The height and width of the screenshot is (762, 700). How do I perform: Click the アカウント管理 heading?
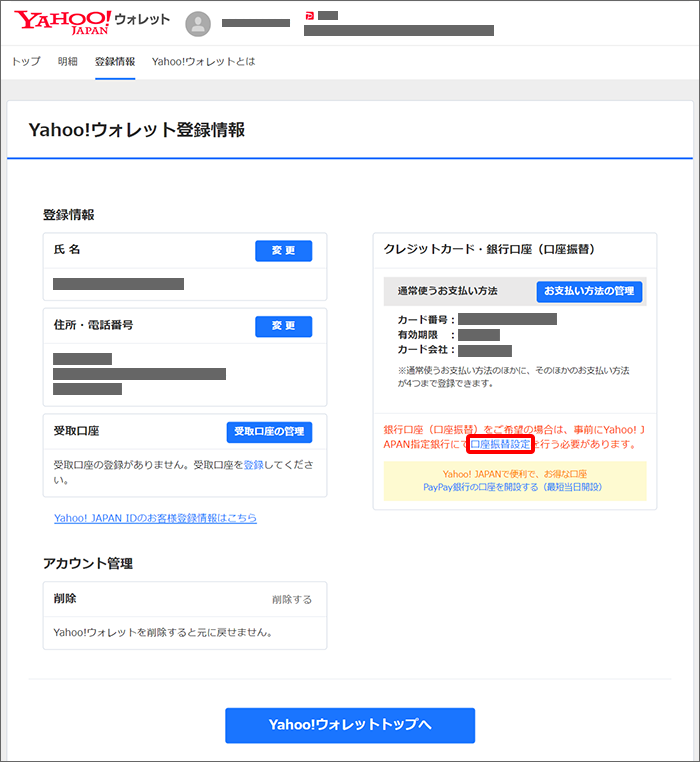click(x=88, y=563)
